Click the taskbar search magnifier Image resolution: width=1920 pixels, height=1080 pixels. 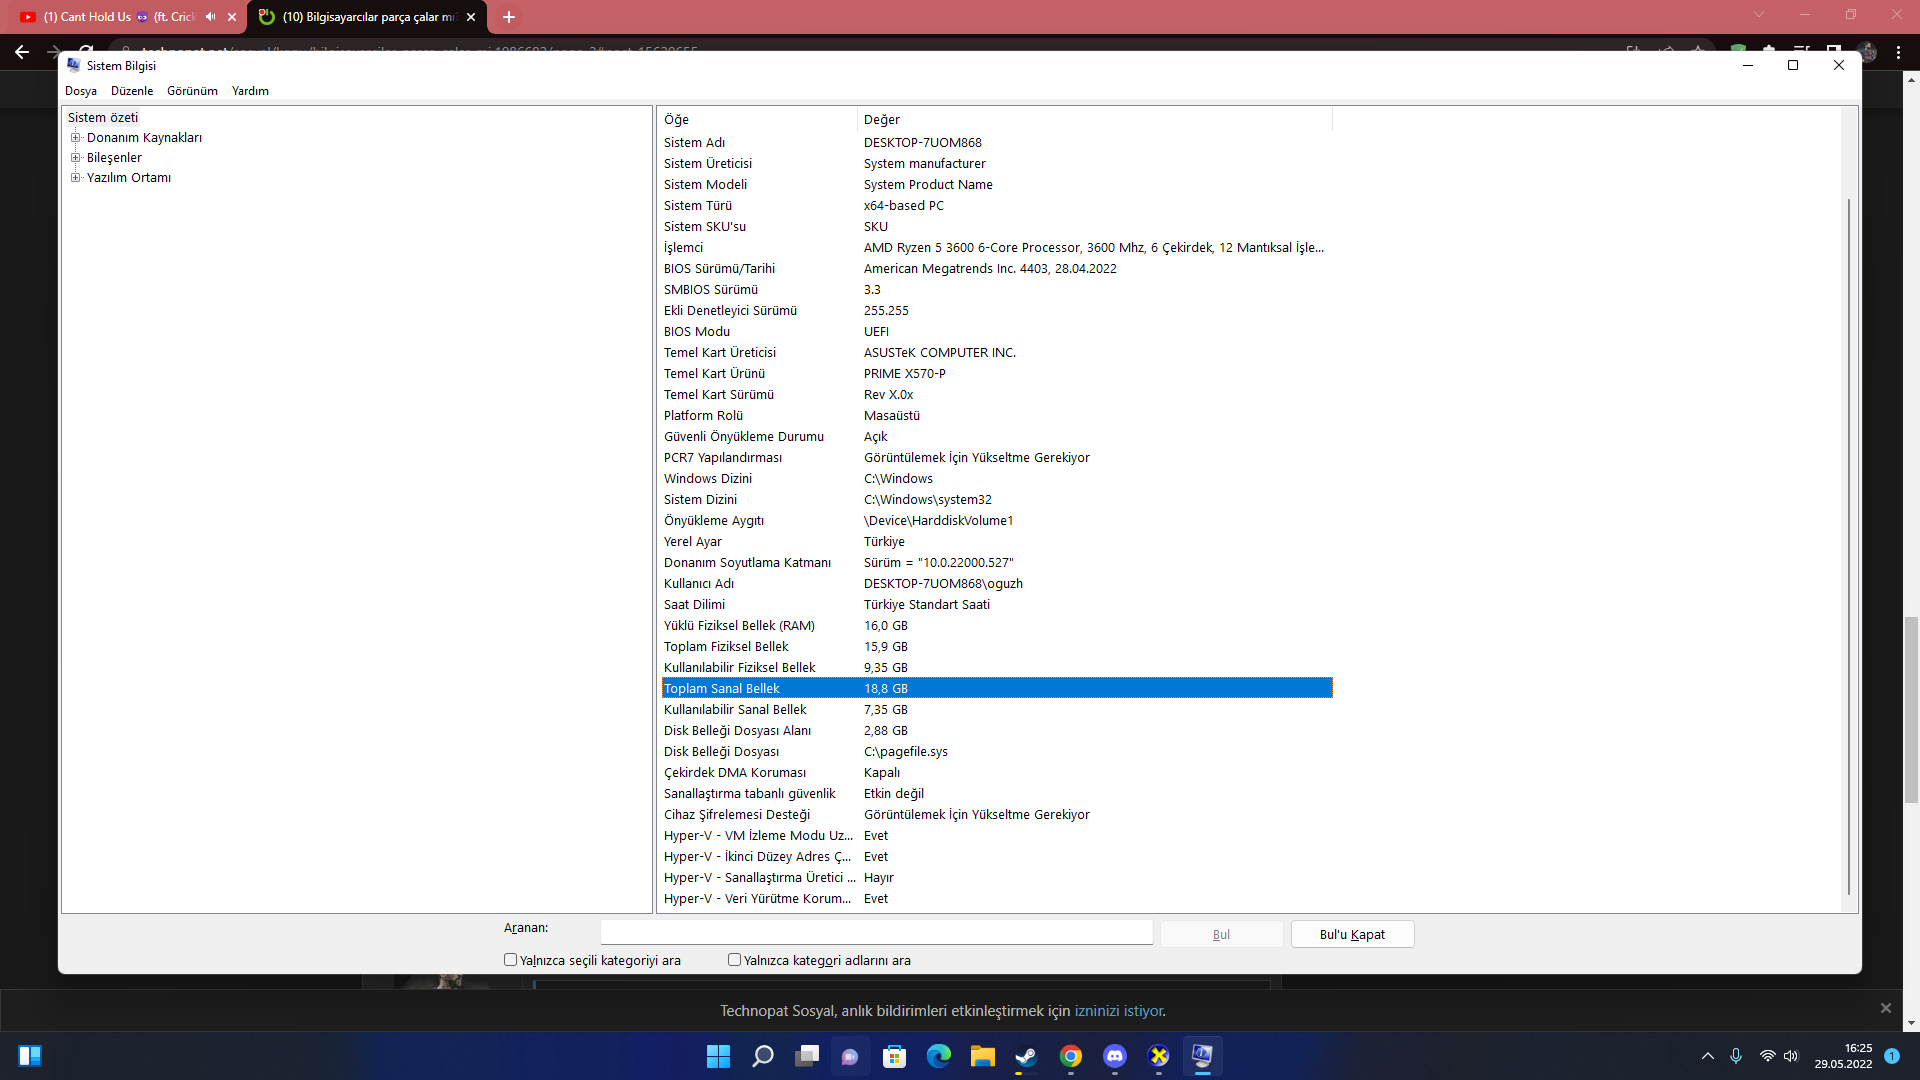762,1056
